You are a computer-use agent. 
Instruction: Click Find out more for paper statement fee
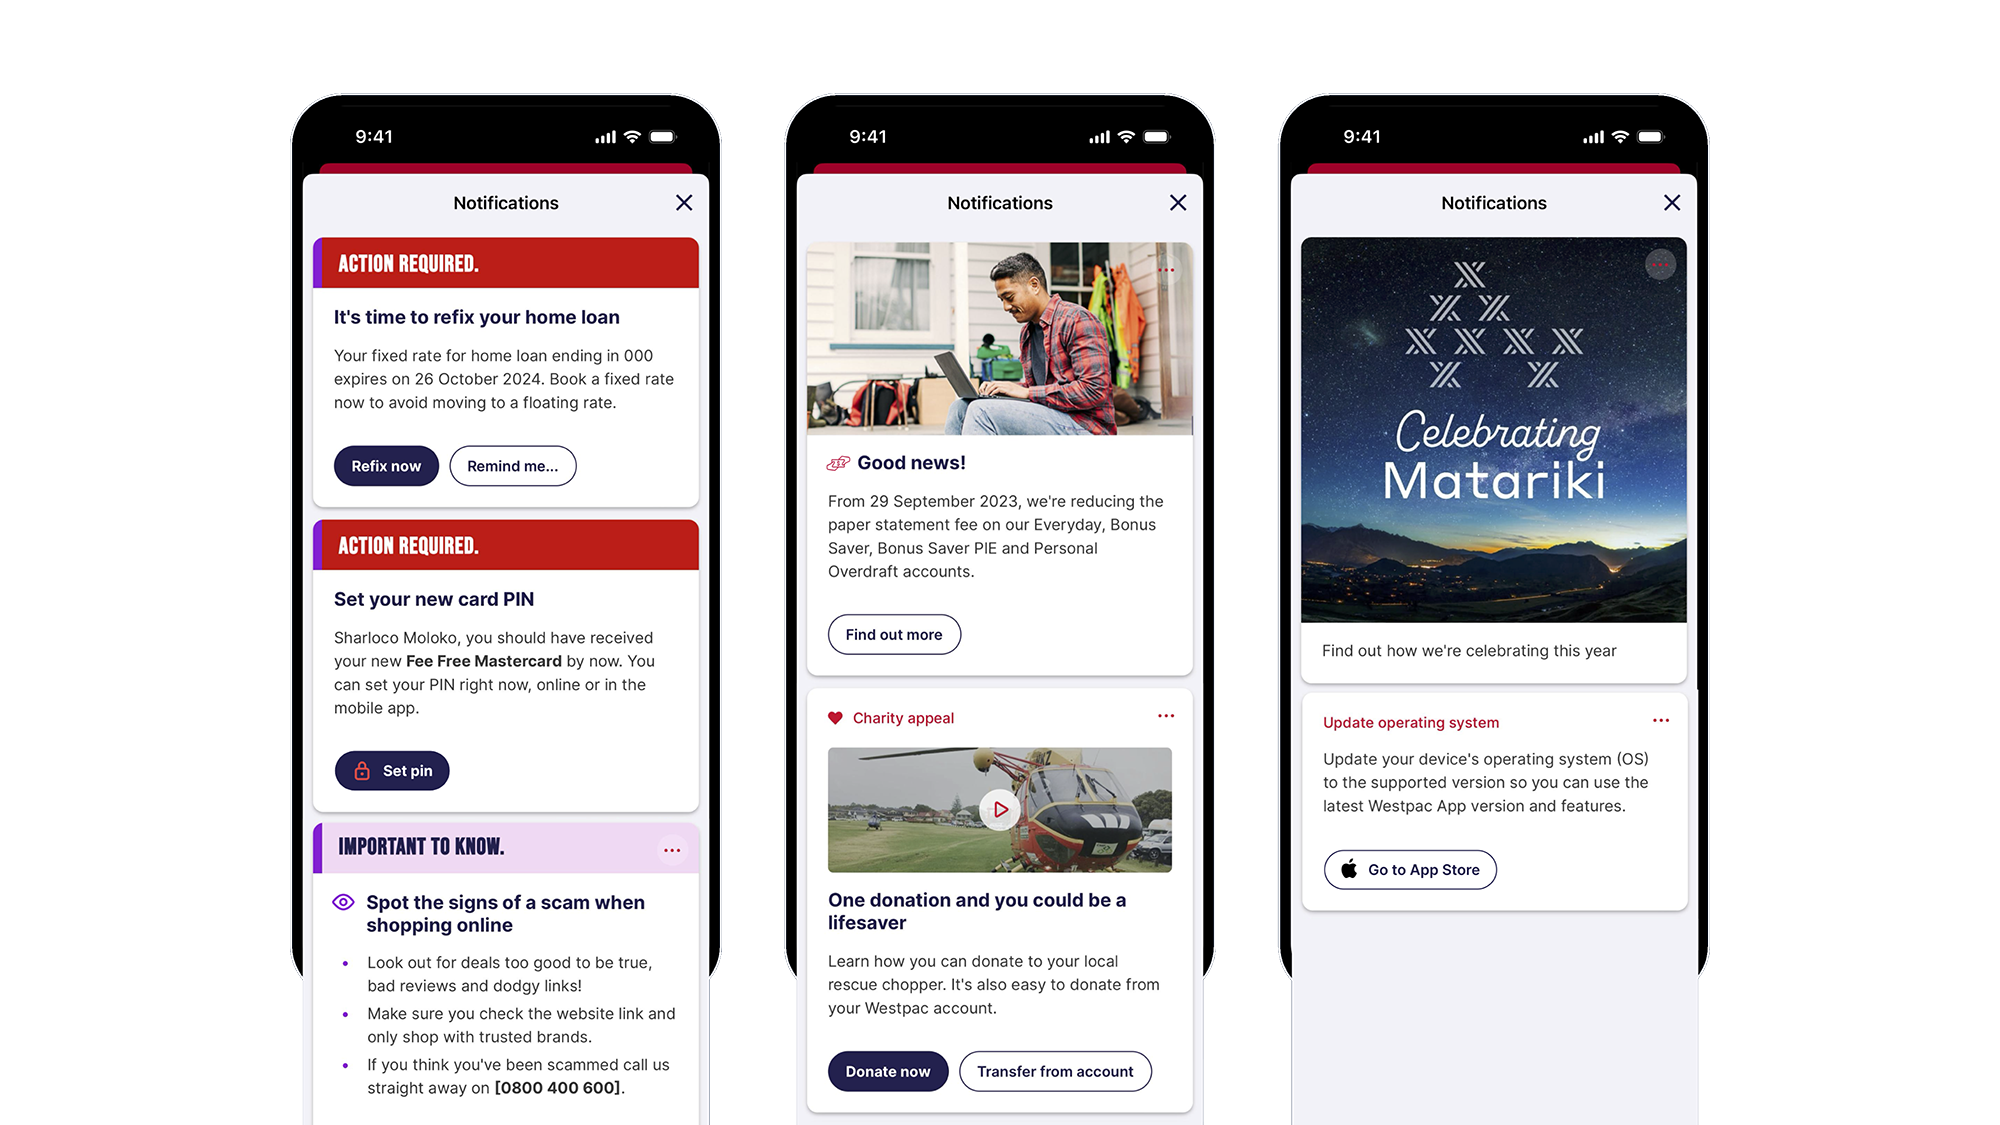tap(894, 635)
